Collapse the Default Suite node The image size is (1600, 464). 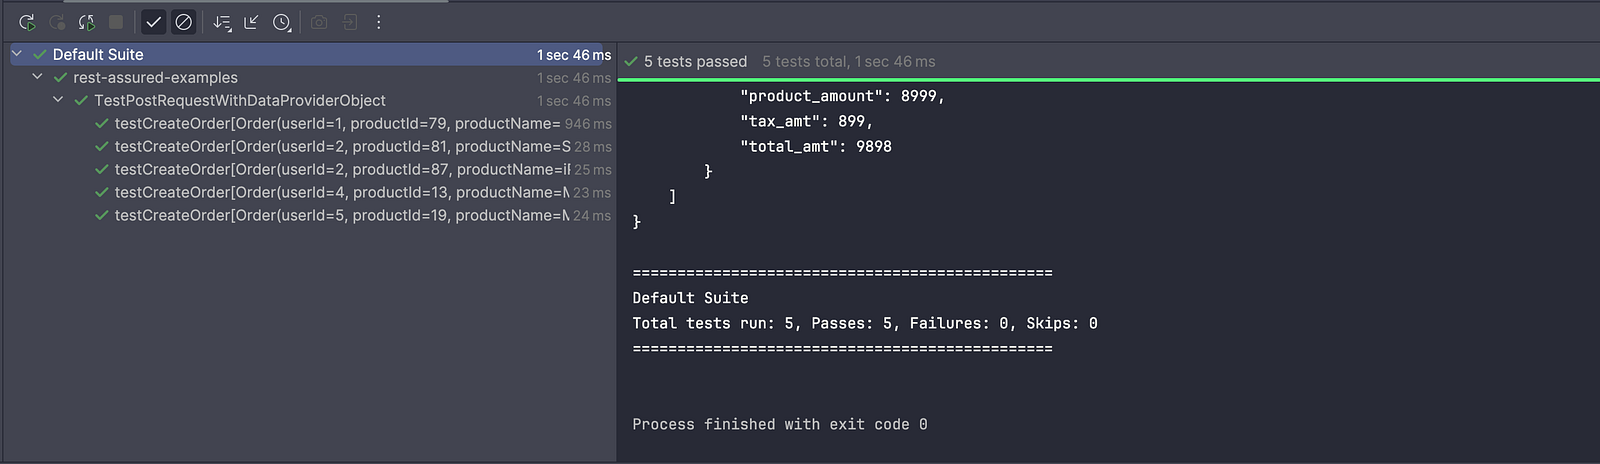click(x=17, y=54)
